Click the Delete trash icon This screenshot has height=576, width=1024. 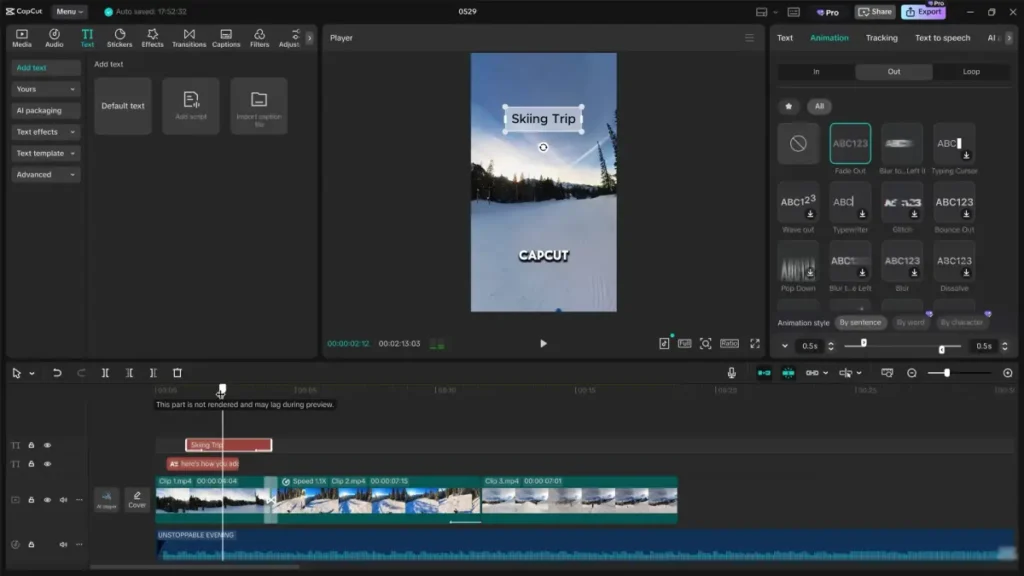[177, 373]
